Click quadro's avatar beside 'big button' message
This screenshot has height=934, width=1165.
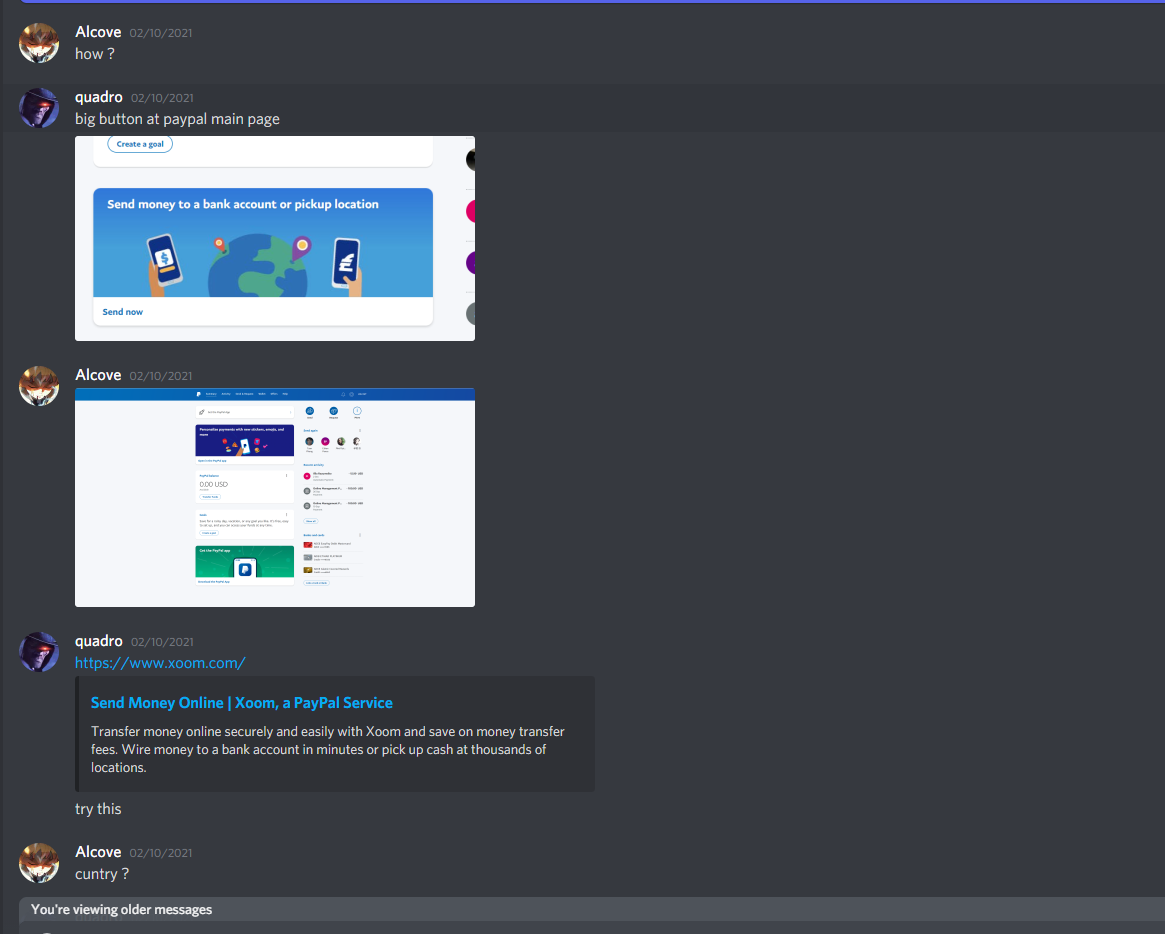pyautogui.click(x=39, y=108)
